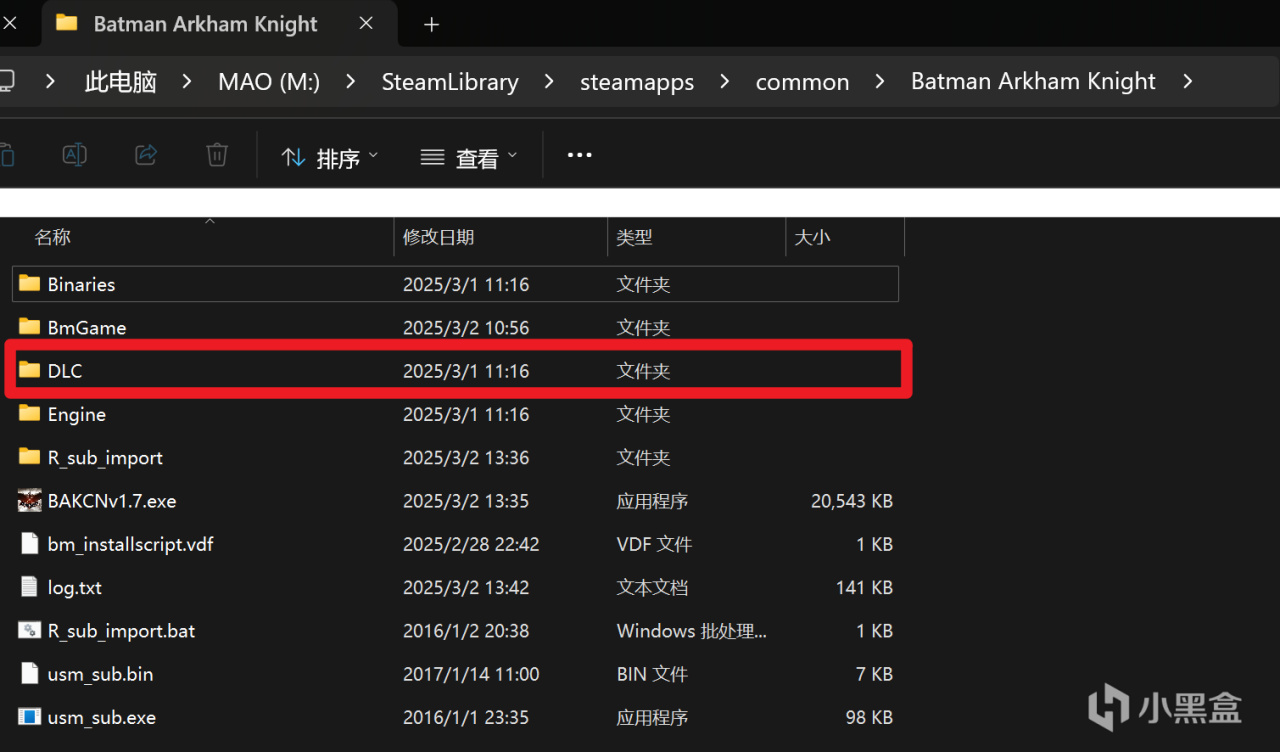Sort by the 类型 column header
The height and width of the screenshot is (752, 1280).
pos(634,237)
